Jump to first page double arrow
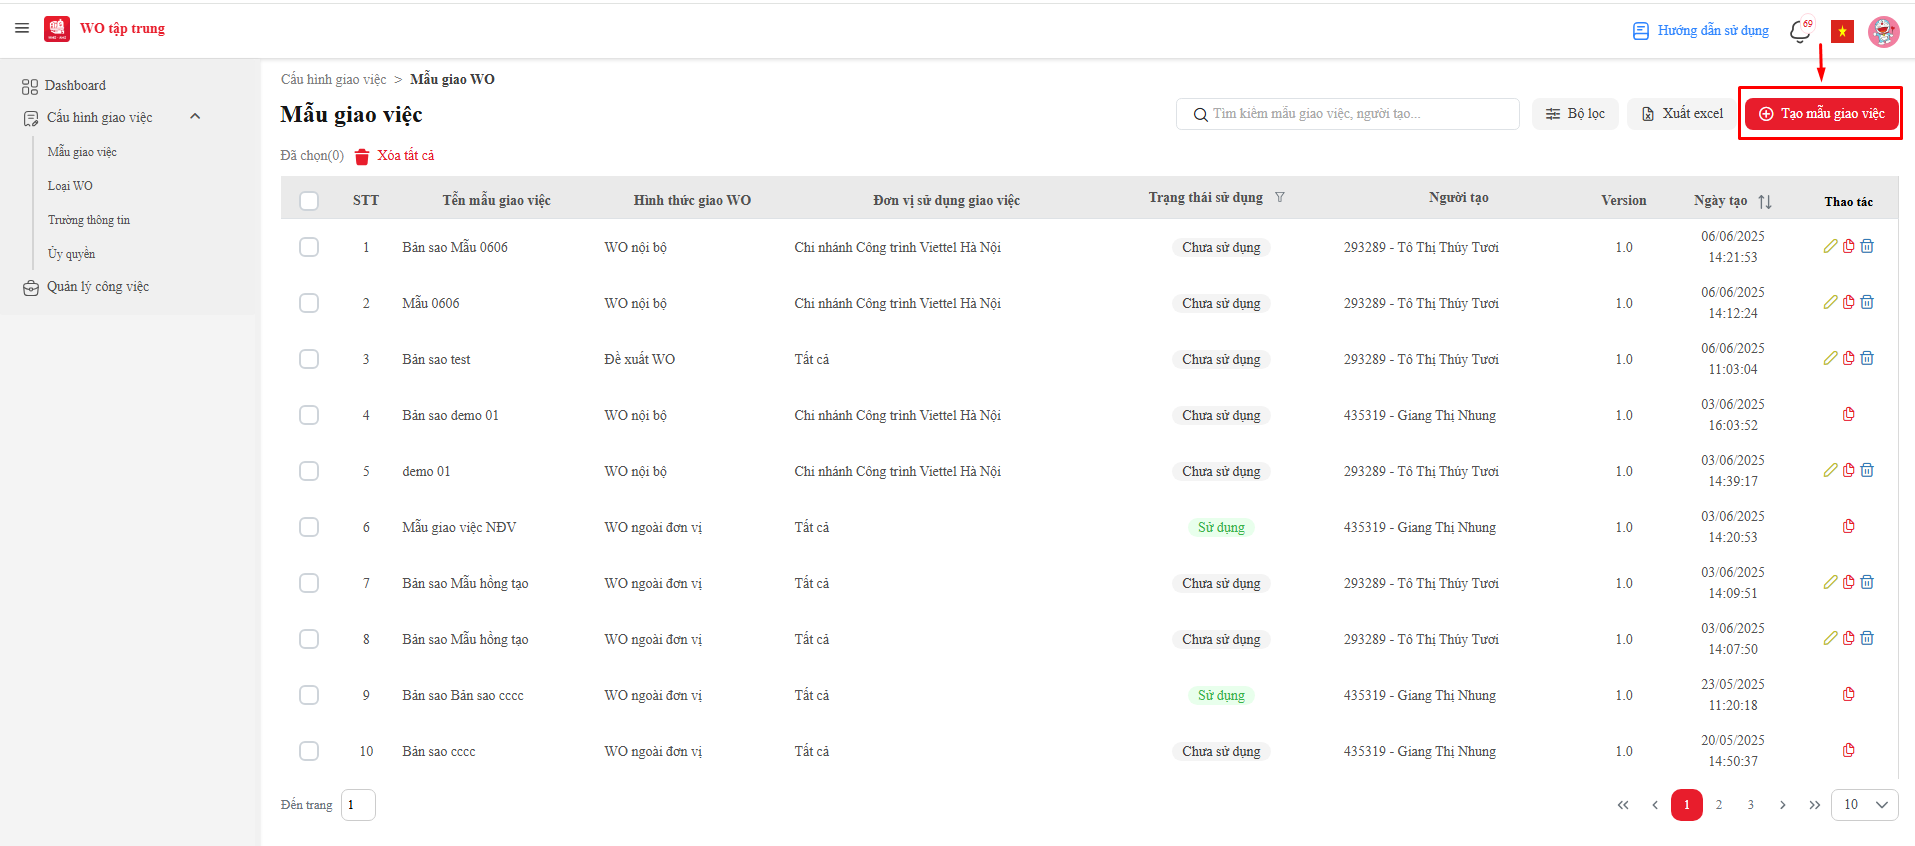 [1623, 805]
